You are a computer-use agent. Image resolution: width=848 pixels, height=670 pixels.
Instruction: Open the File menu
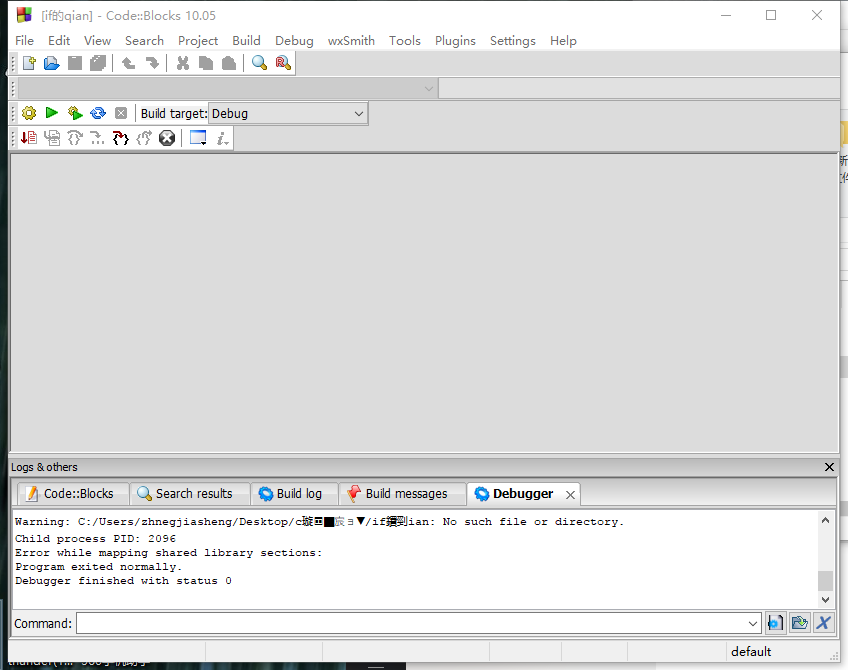coord(24,41)
